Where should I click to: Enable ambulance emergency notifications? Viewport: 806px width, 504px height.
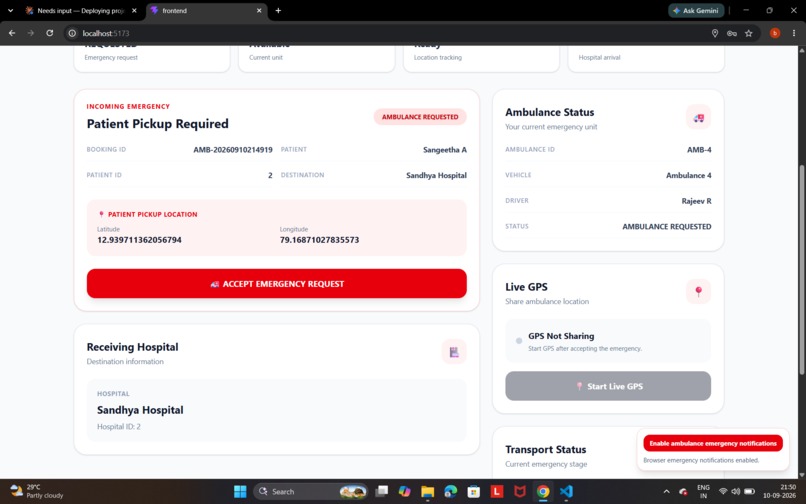713,443
